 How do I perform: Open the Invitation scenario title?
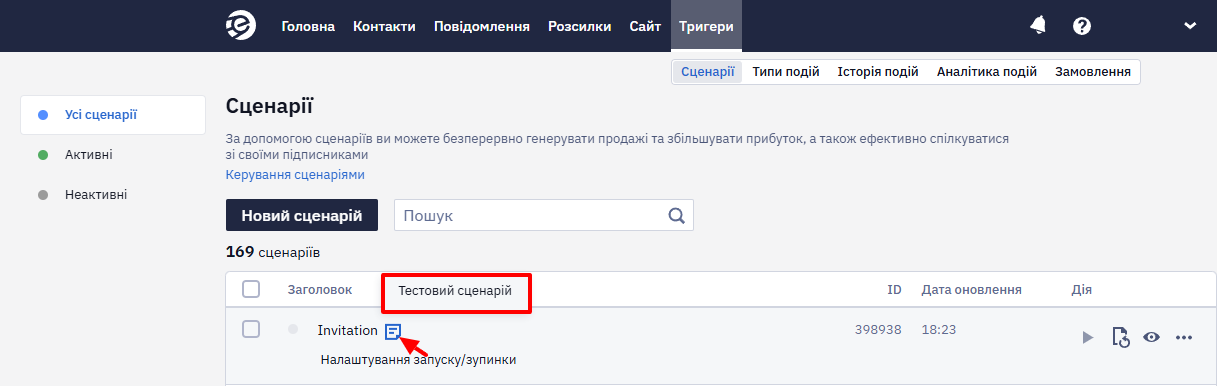click(348, 330)
